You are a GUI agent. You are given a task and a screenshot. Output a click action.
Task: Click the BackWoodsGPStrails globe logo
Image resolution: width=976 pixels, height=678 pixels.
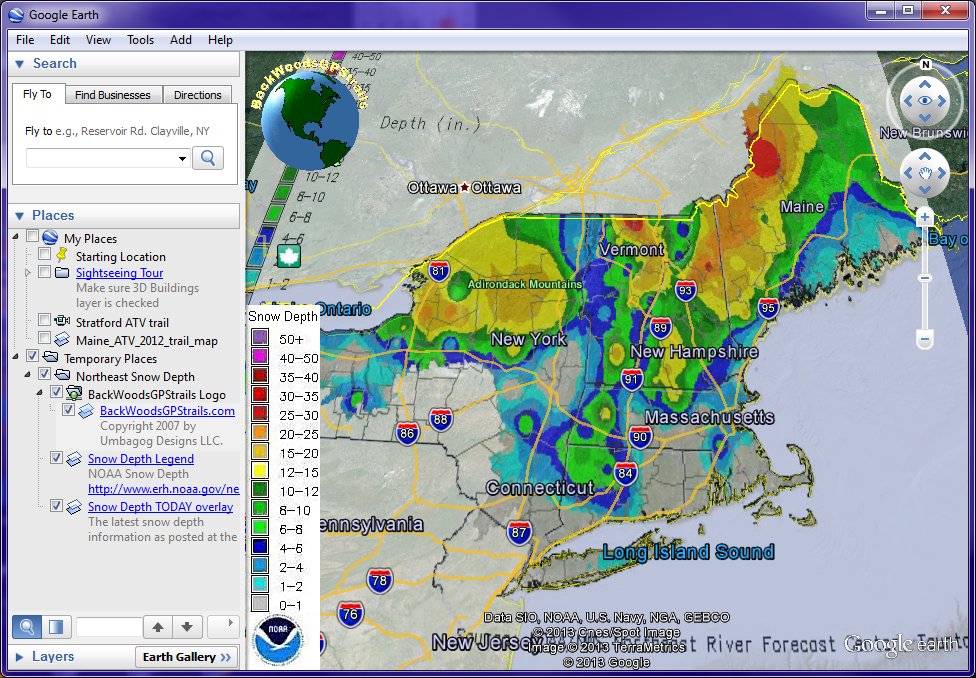pos(310,120)
